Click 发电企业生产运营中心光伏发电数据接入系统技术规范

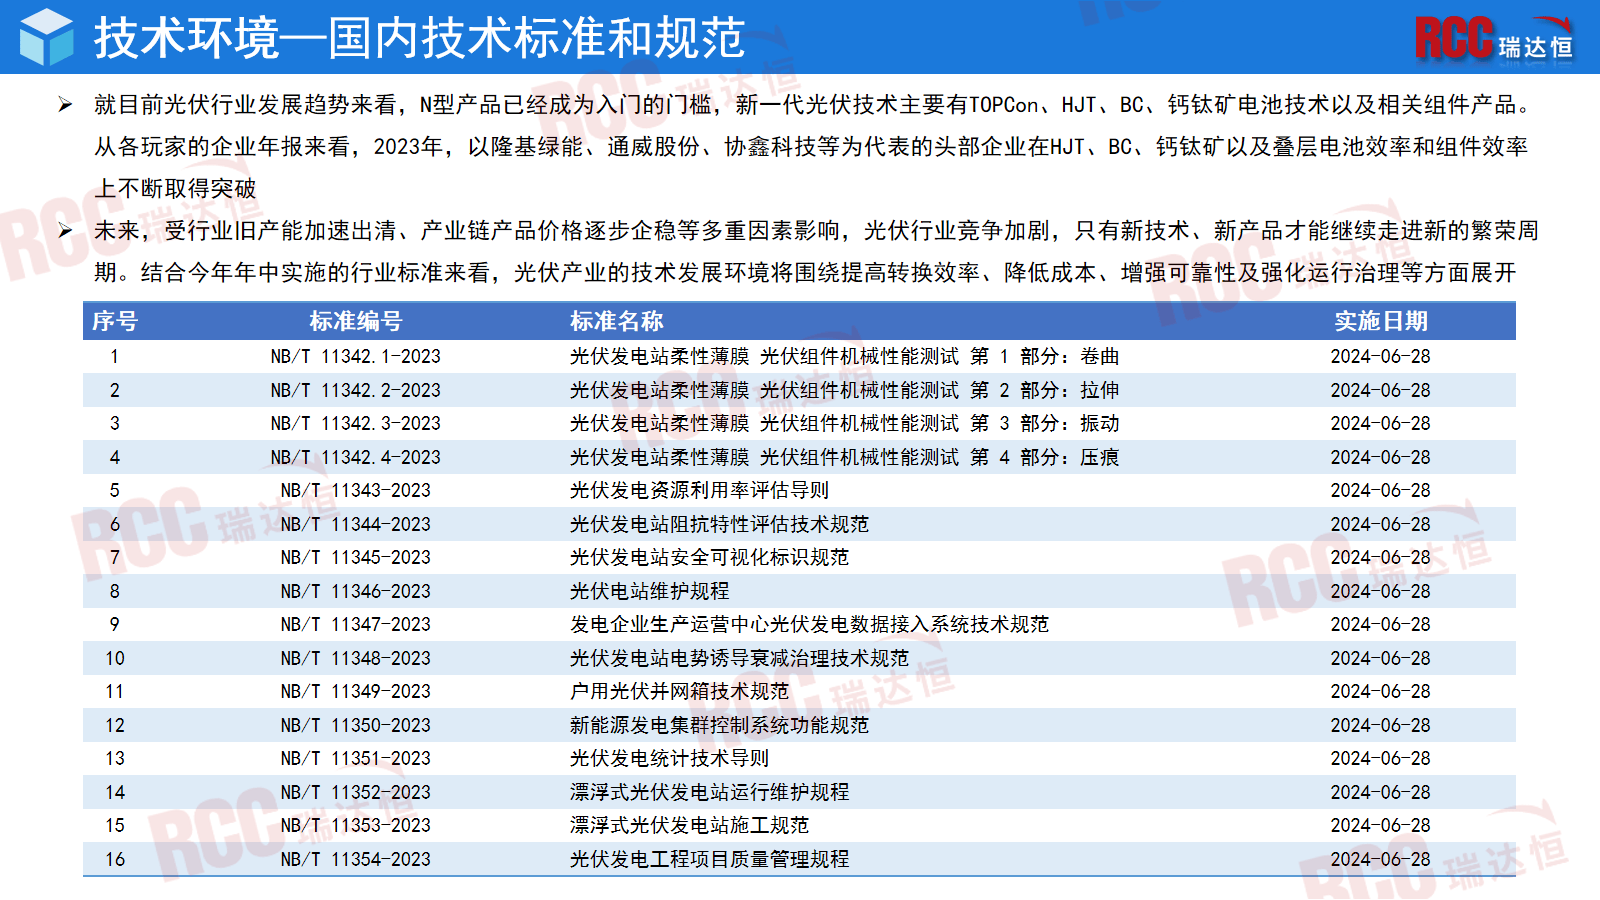[810, 625]
